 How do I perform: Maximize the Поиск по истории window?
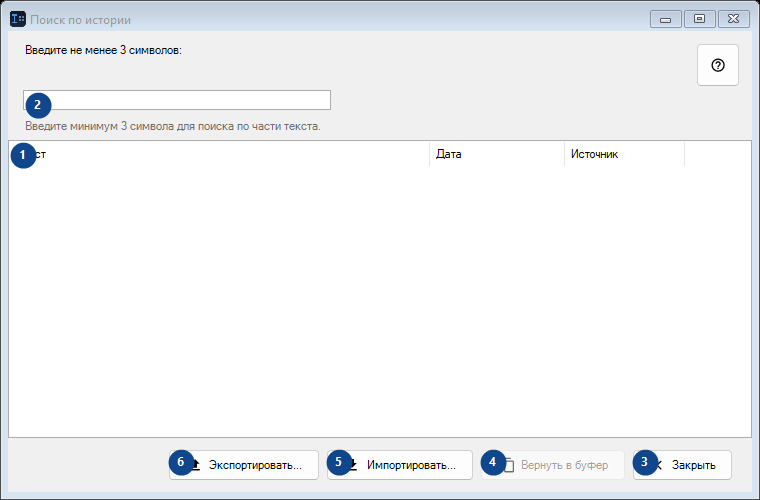[699, 19]
